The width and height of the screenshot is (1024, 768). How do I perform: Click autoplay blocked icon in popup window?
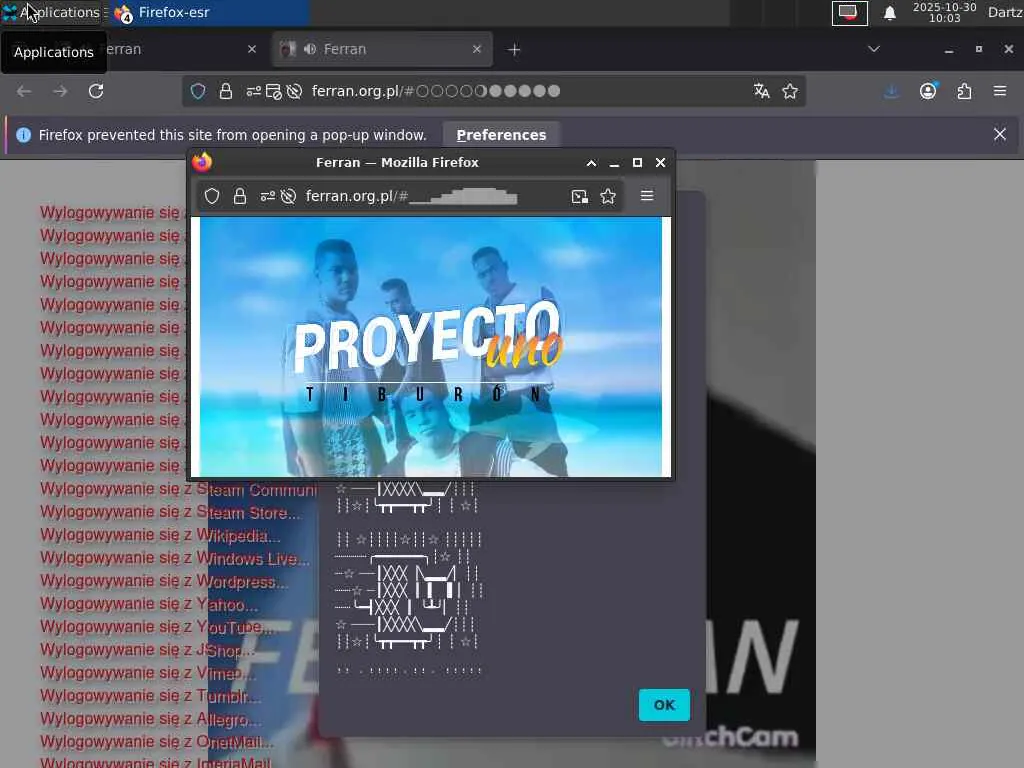(288, 196)
